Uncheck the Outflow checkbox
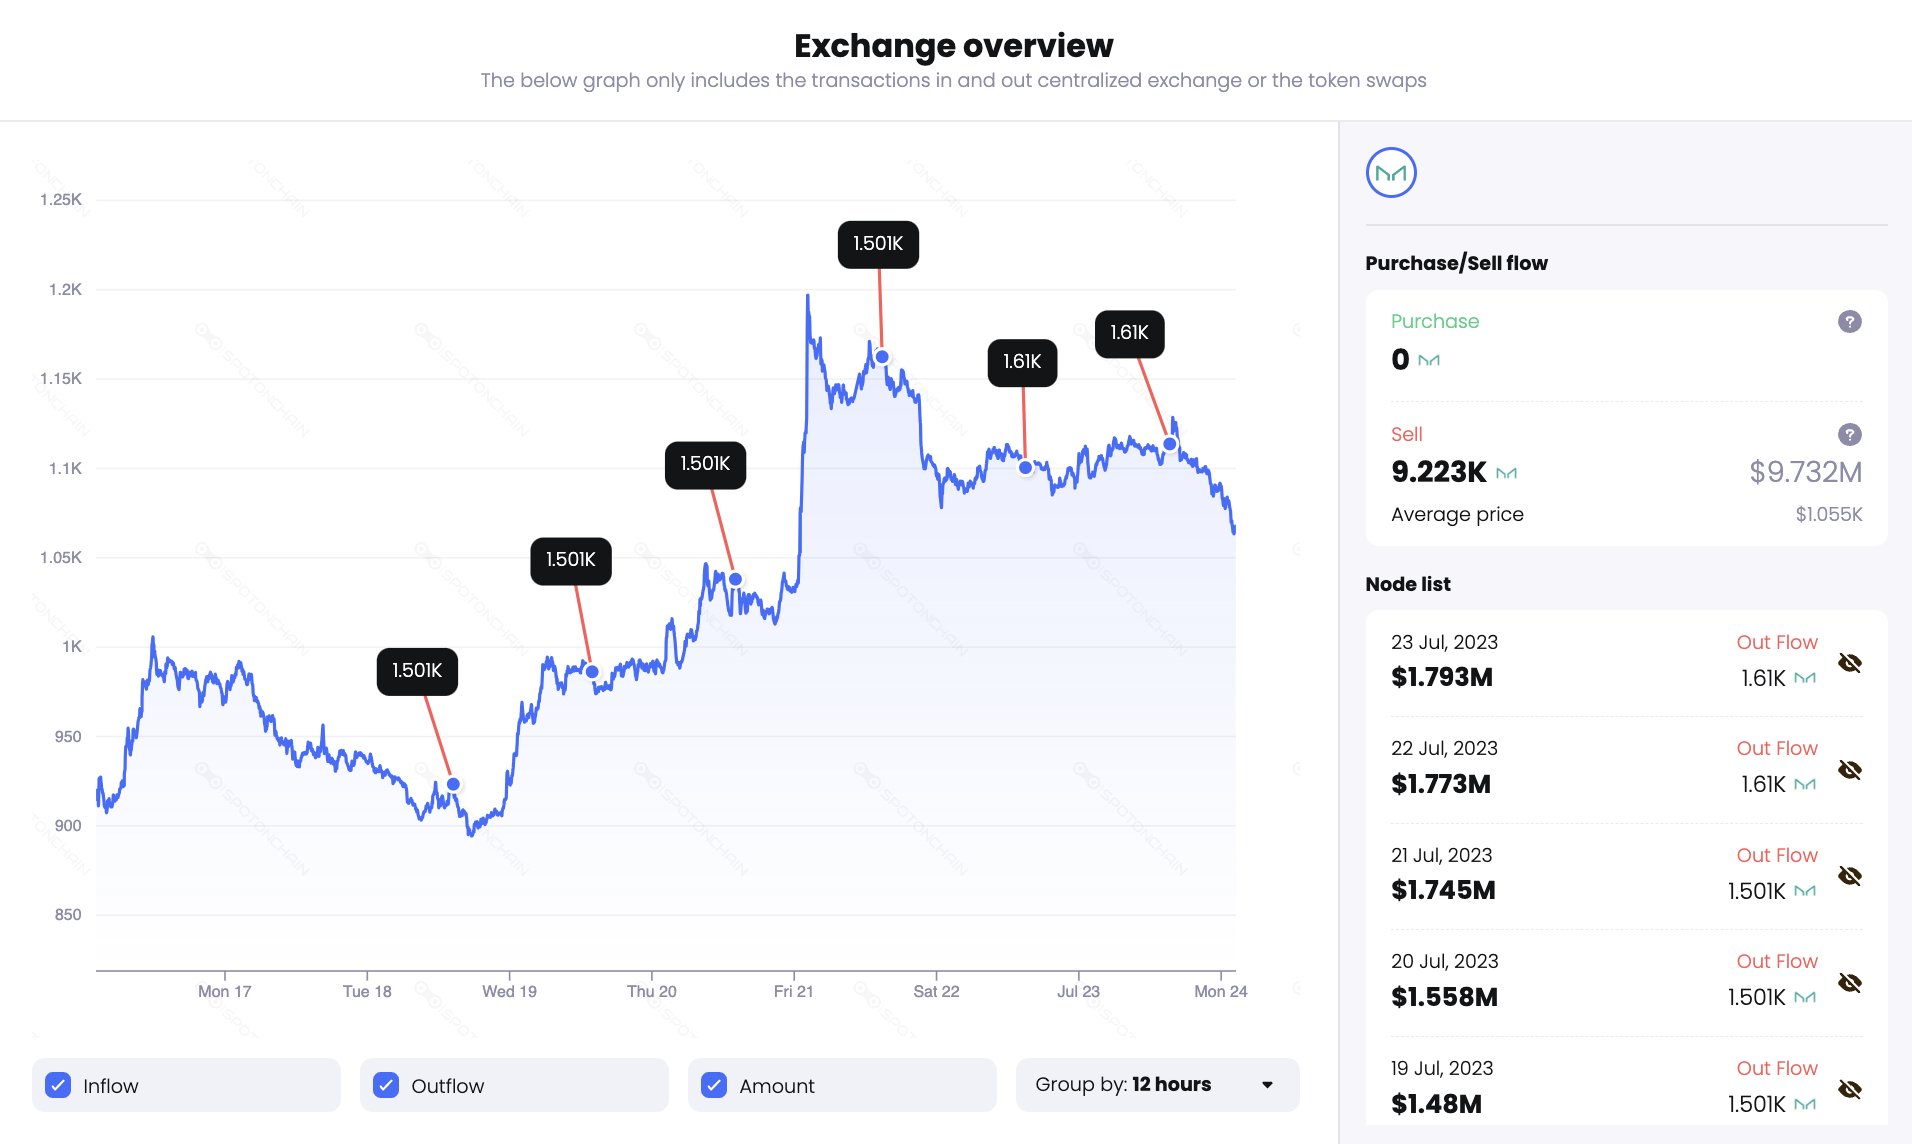The width and height of the screenshot is (1912, 1144). 386,1085
